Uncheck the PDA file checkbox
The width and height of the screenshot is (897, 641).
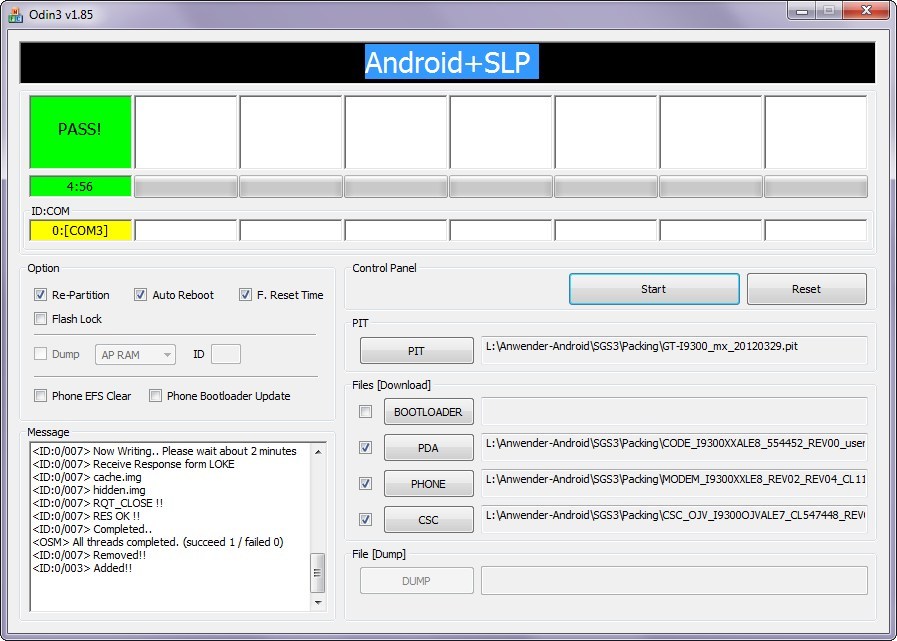(365, 448)
